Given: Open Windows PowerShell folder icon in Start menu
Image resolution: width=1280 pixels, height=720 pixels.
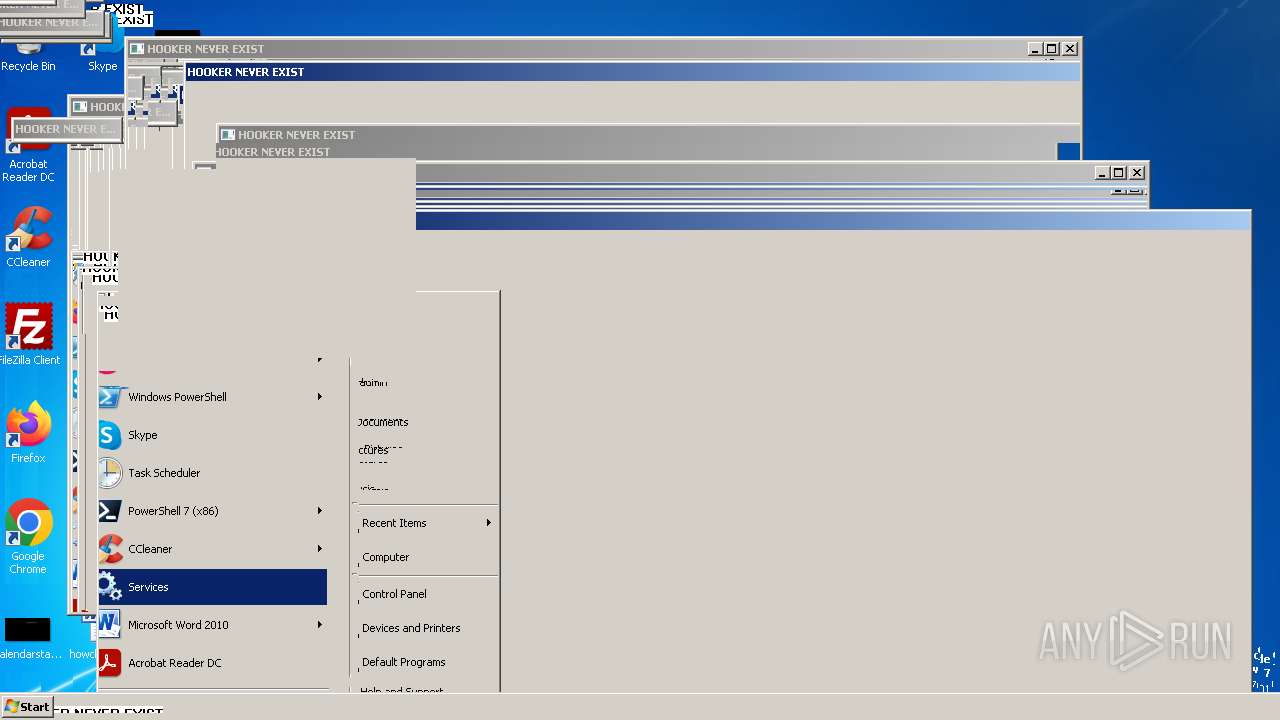Looking at the screenshot, I should pyautogui.click(x=110, y=397).
